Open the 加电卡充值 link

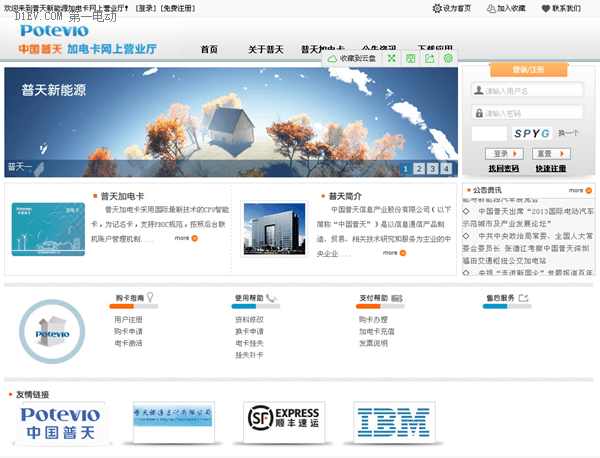tap(377, 331)
